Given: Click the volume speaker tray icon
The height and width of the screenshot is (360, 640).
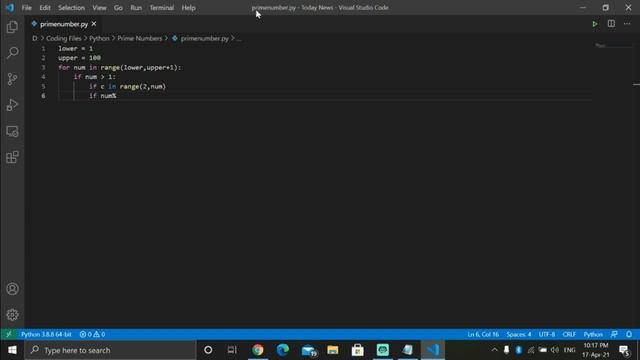Looking at the screenshot, I should click(x=554, y=350).
